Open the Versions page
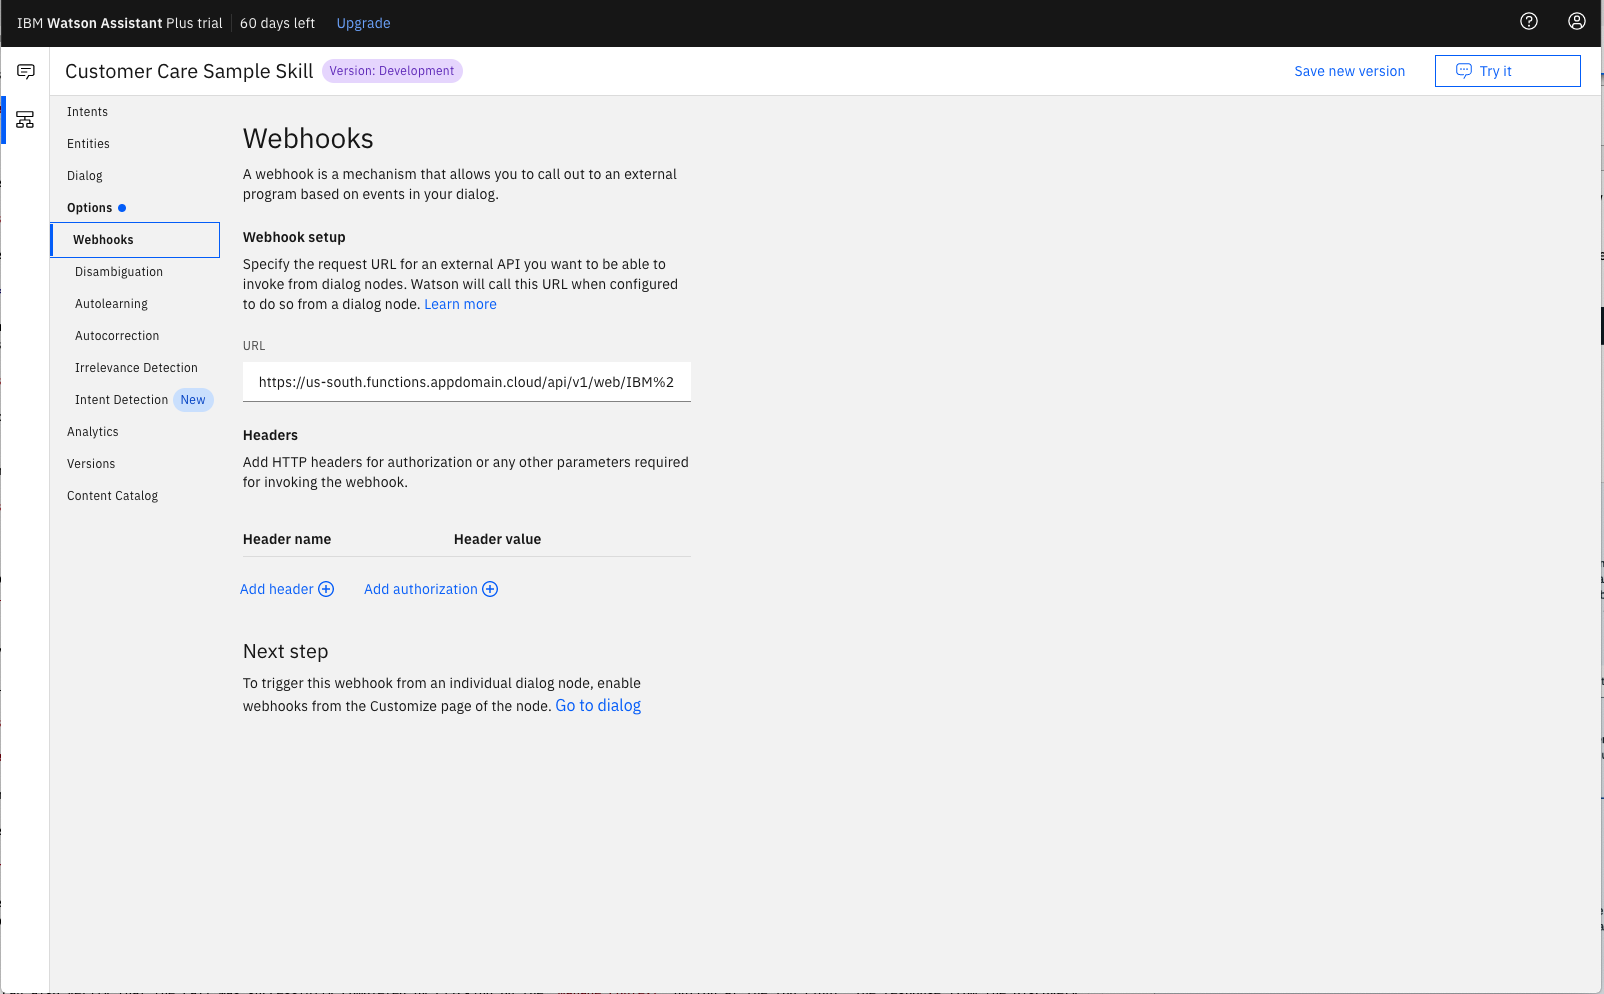The width and height of the screenshot is (1604, 994). pyautogui.click(x=91, y=464)
